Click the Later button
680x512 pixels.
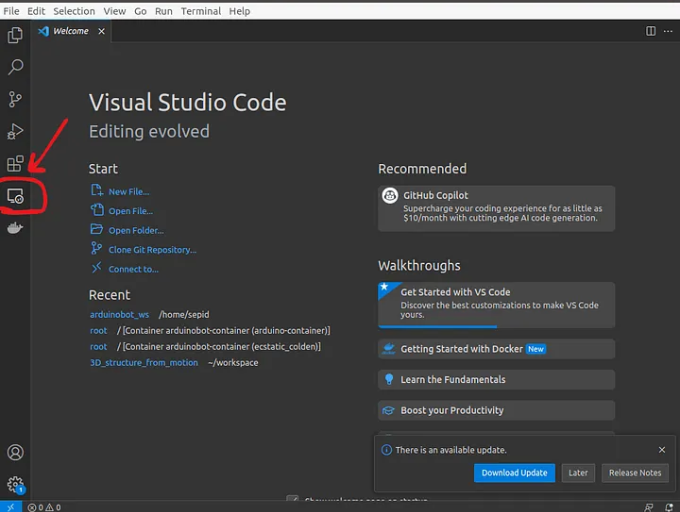[x=578, y=473]
